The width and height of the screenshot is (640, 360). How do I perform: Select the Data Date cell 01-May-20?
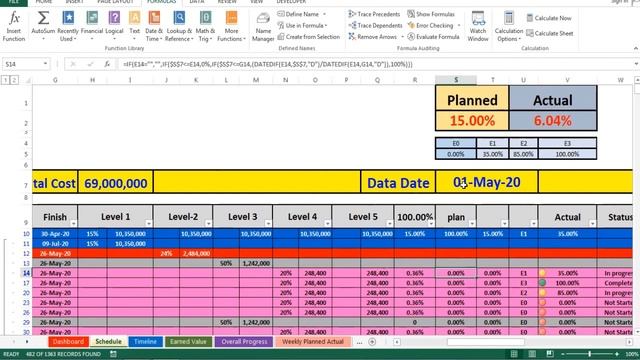(x=487, y=182)
